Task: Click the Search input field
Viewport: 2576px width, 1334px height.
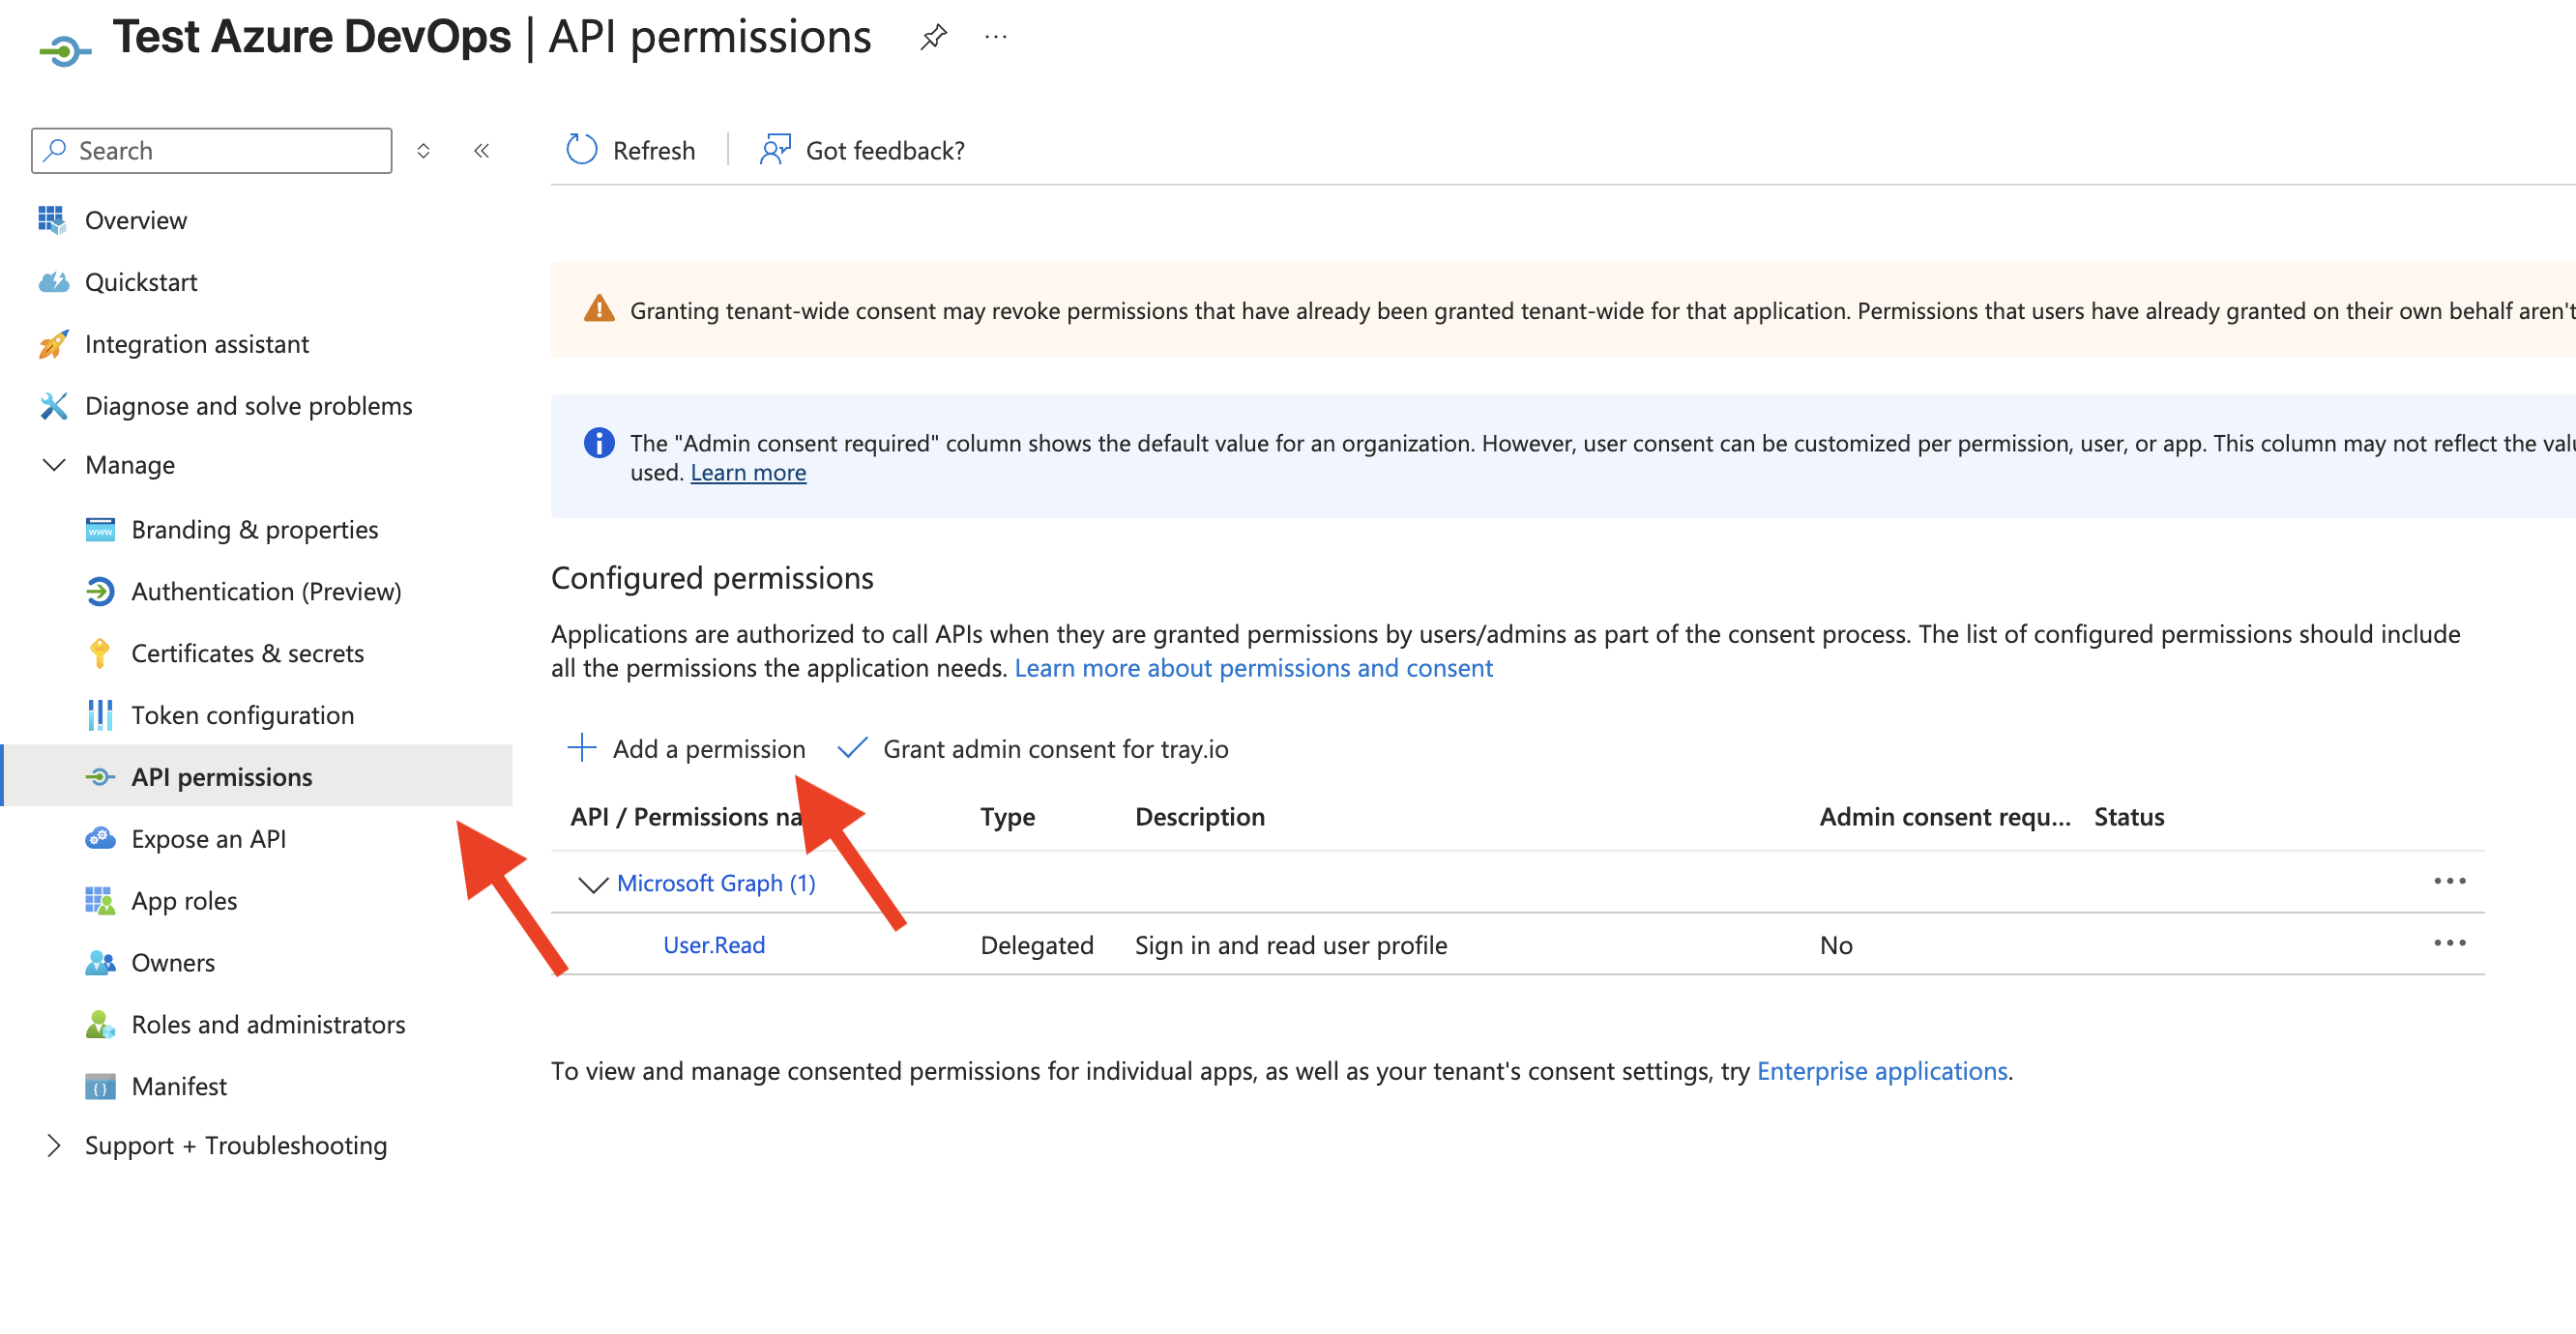Action: click(x=210, y=150)
